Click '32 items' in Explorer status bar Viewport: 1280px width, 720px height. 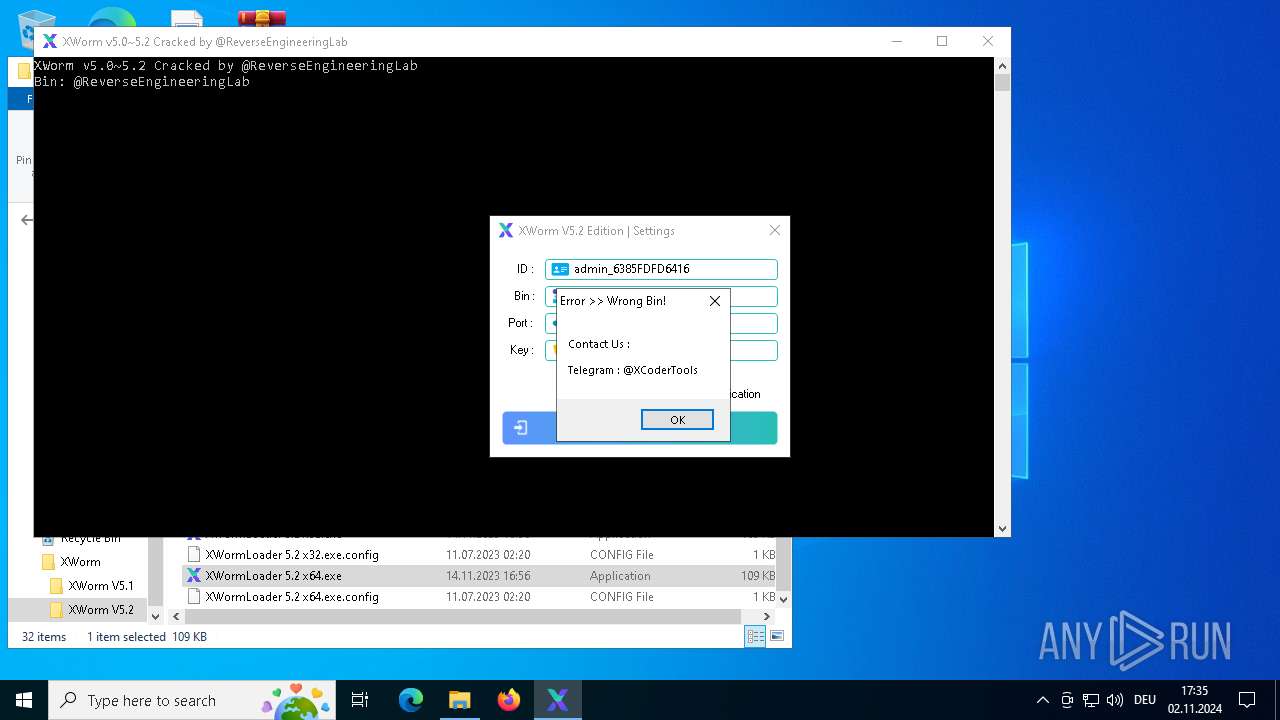pyautogui.click(x=44, y=637)
